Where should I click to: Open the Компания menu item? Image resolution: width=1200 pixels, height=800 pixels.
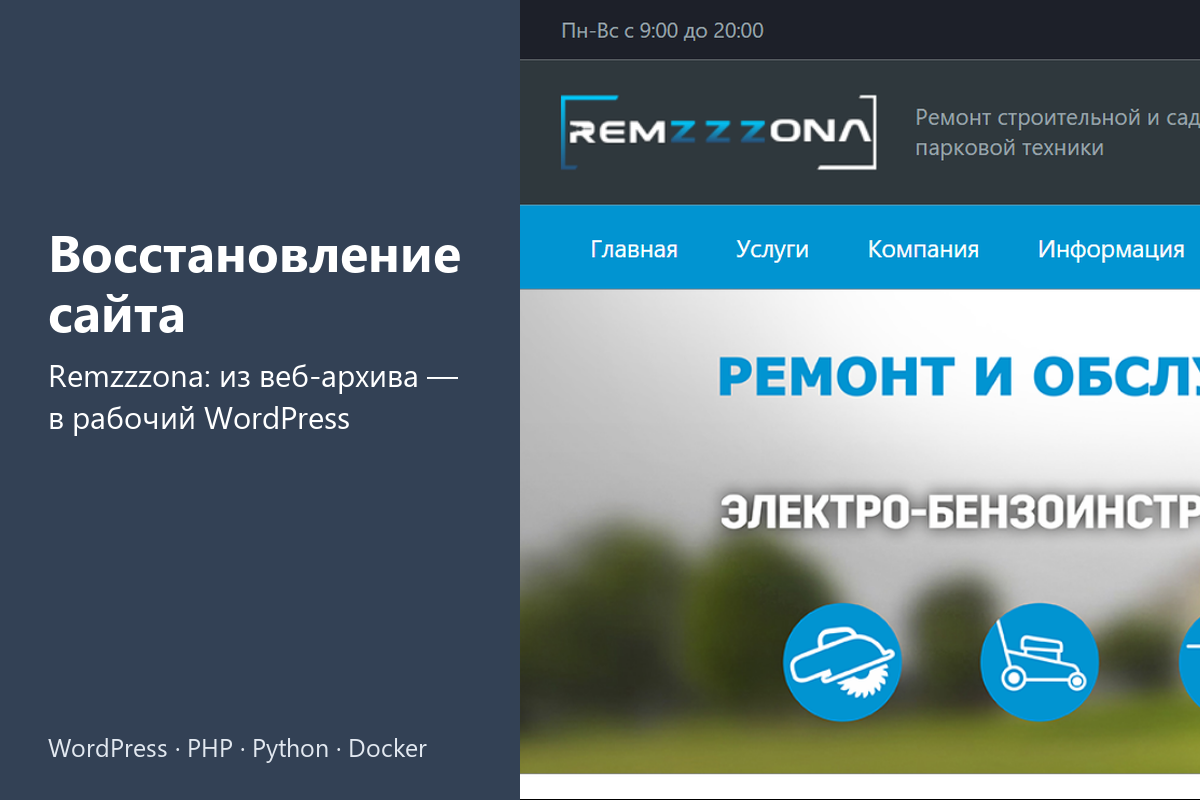click(x=923, y=249)
